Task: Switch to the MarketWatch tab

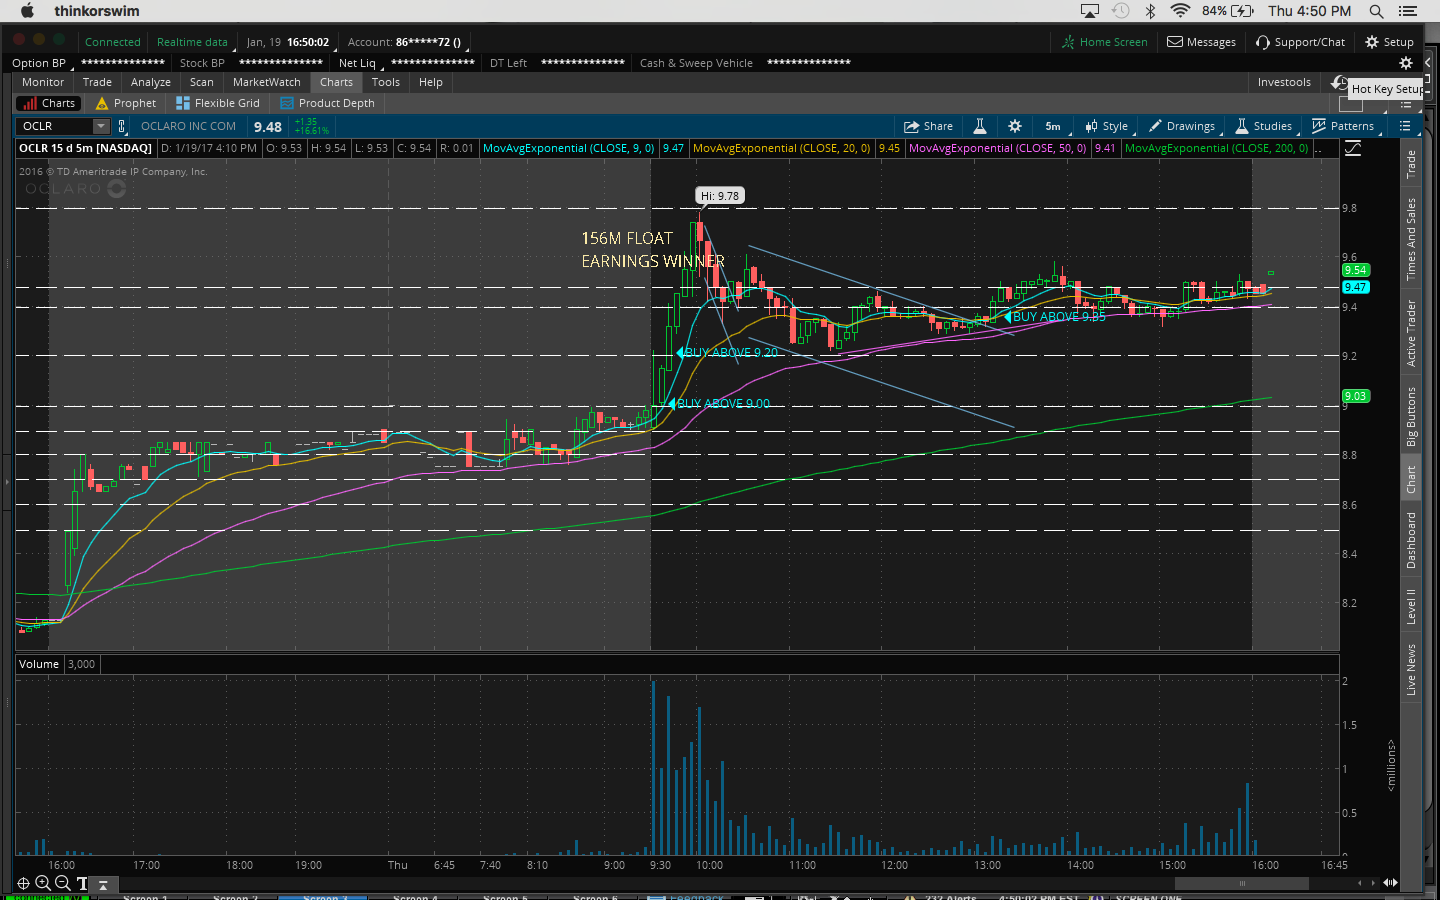Action: 267,82
